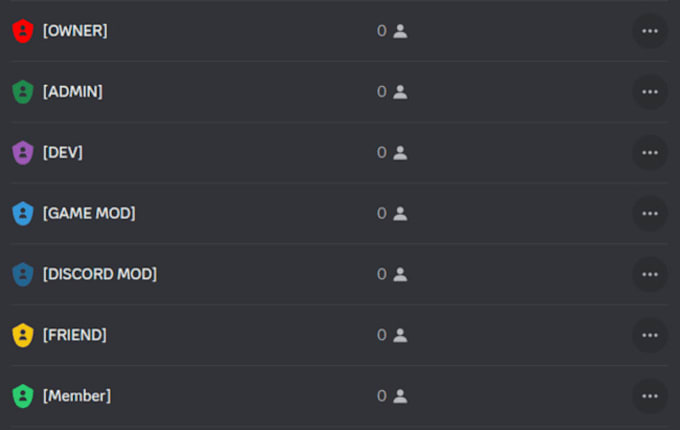Viewport: 680px width, 430px height.
Task: View the member count for [GAME MOD]
Action: [x=392, y=213]
